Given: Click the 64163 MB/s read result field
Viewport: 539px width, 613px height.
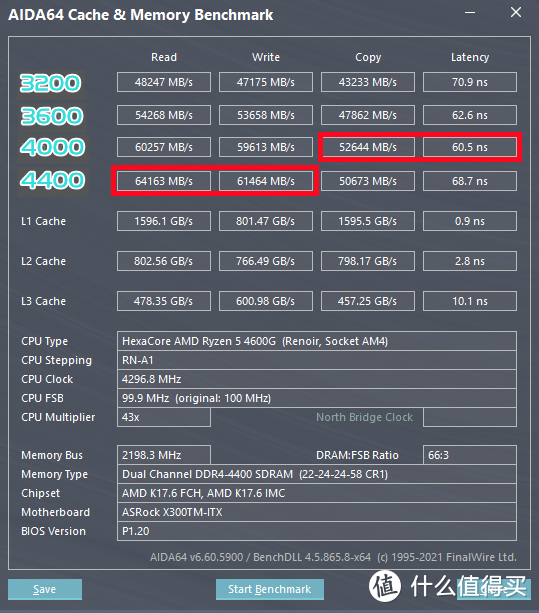Looking at the screenshot, I should [164, 181].
